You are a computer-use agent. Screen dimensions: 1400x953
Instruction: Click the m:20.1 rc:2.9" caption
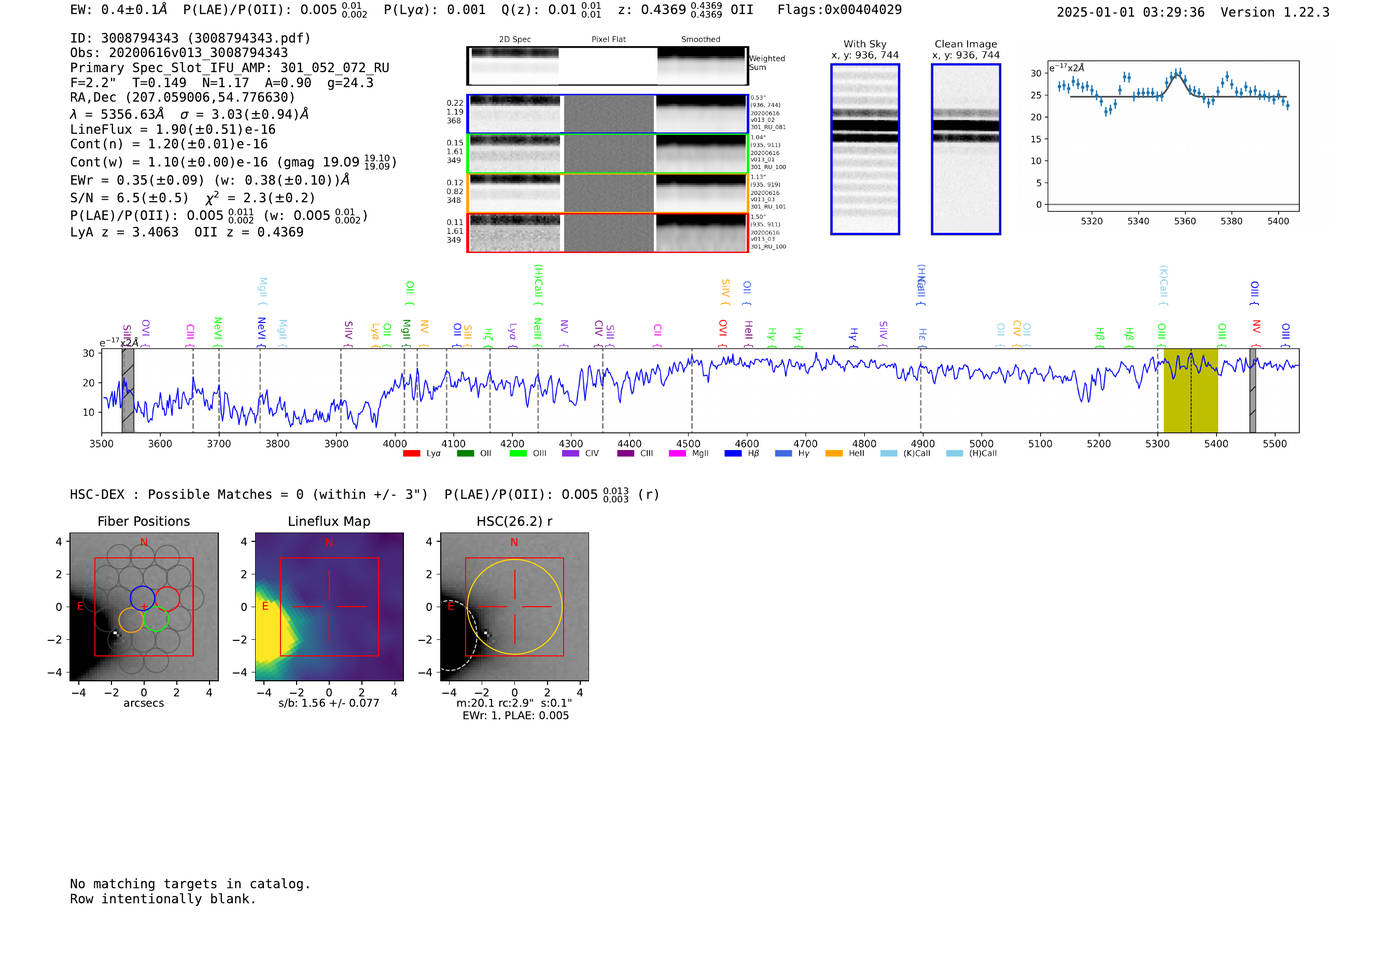click(514, 703)
